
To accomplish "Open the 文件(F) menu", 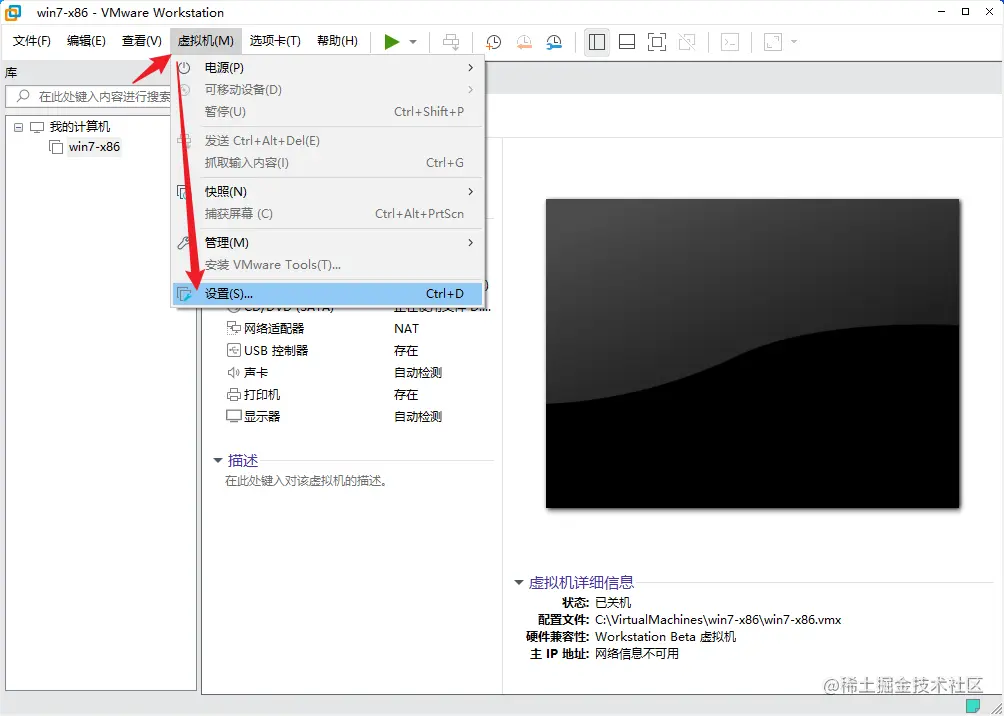I will tap(32, 41).
